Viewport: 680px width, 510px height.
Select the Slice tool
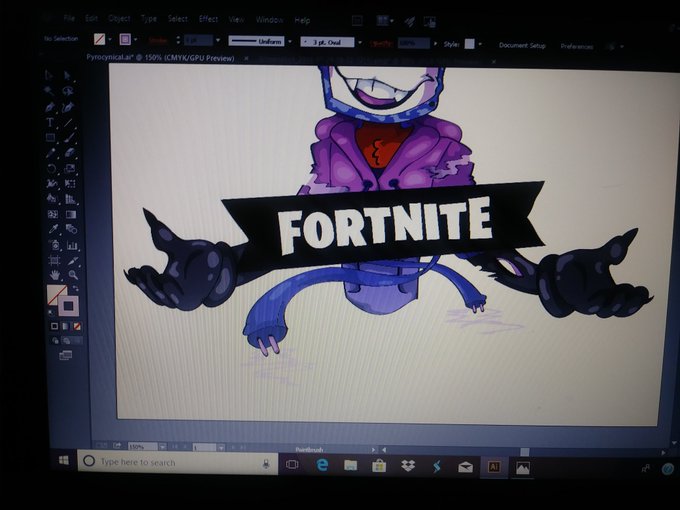[x=73, y=260]
